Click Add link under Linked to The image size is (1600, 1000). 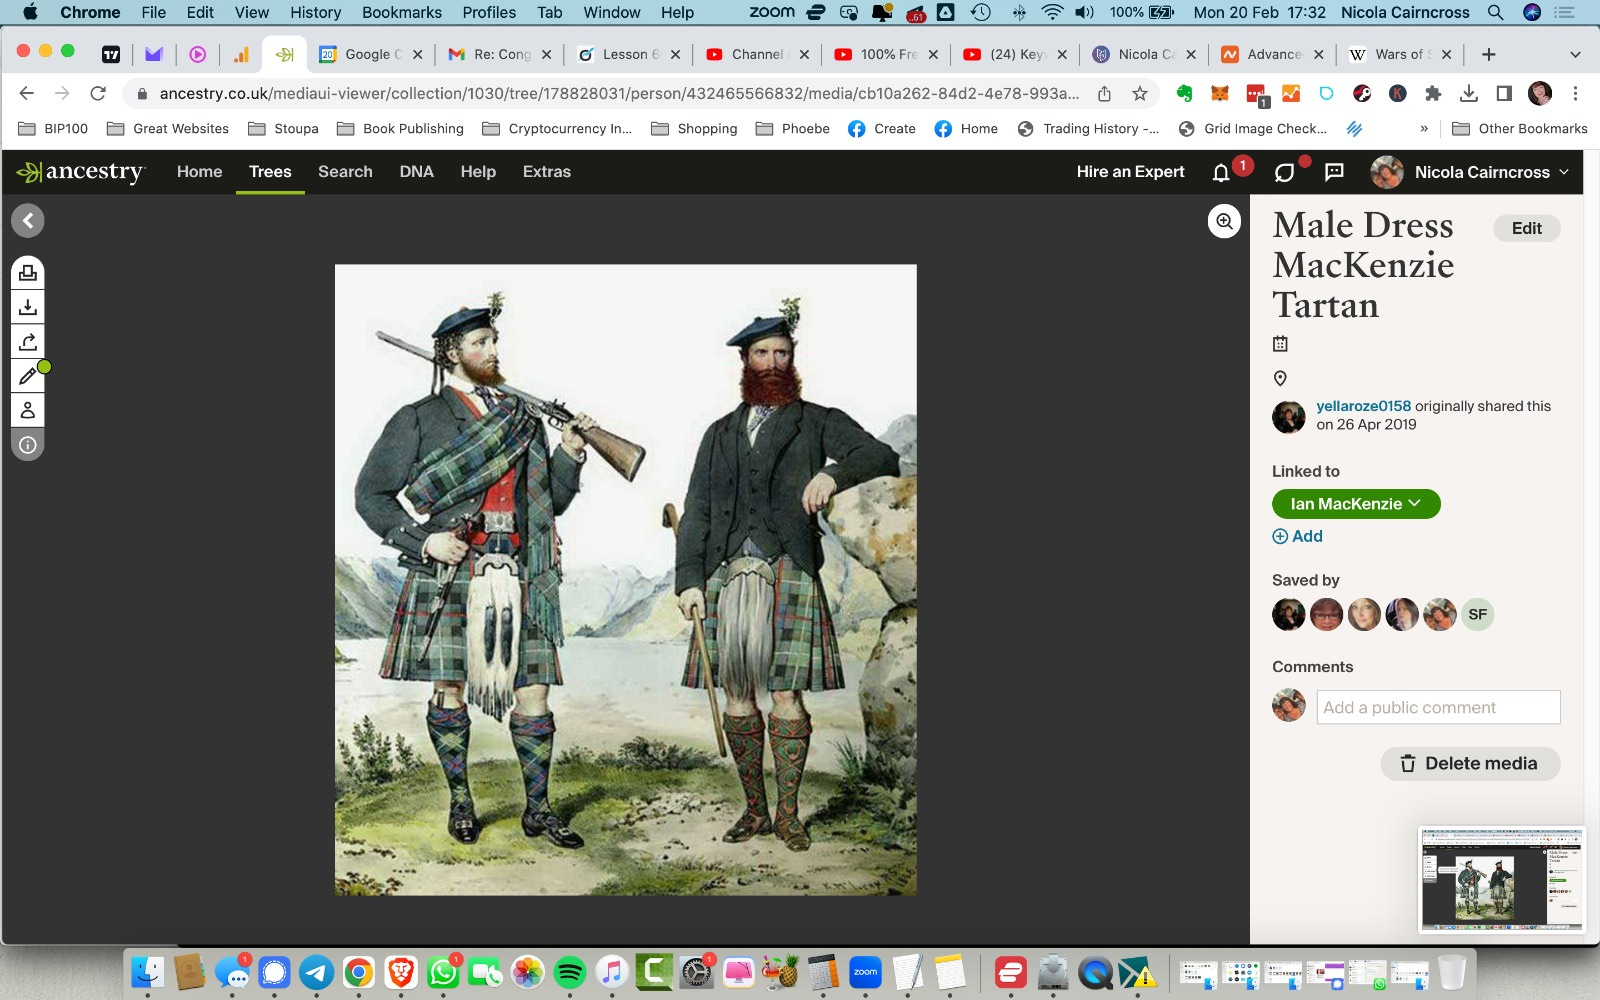click(1297, 536)
